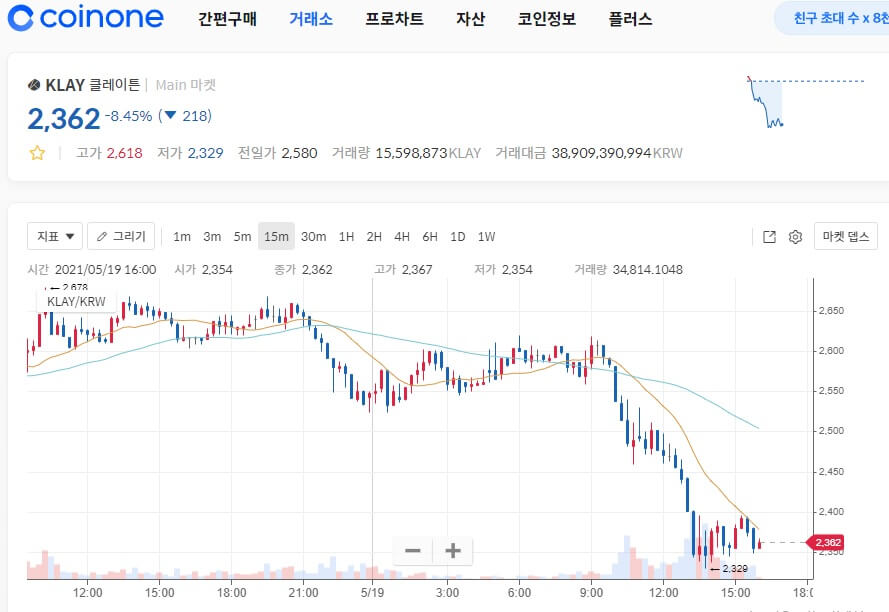Screen dimensions: 889x612
Task: Open the 거래소 menu
Action: click(x=311, y=19)
